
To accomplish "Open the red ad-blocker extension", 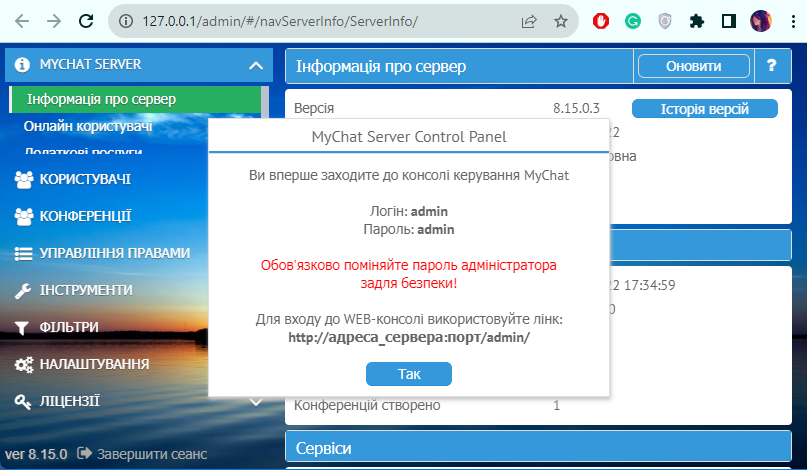I will tap(601, 21).
